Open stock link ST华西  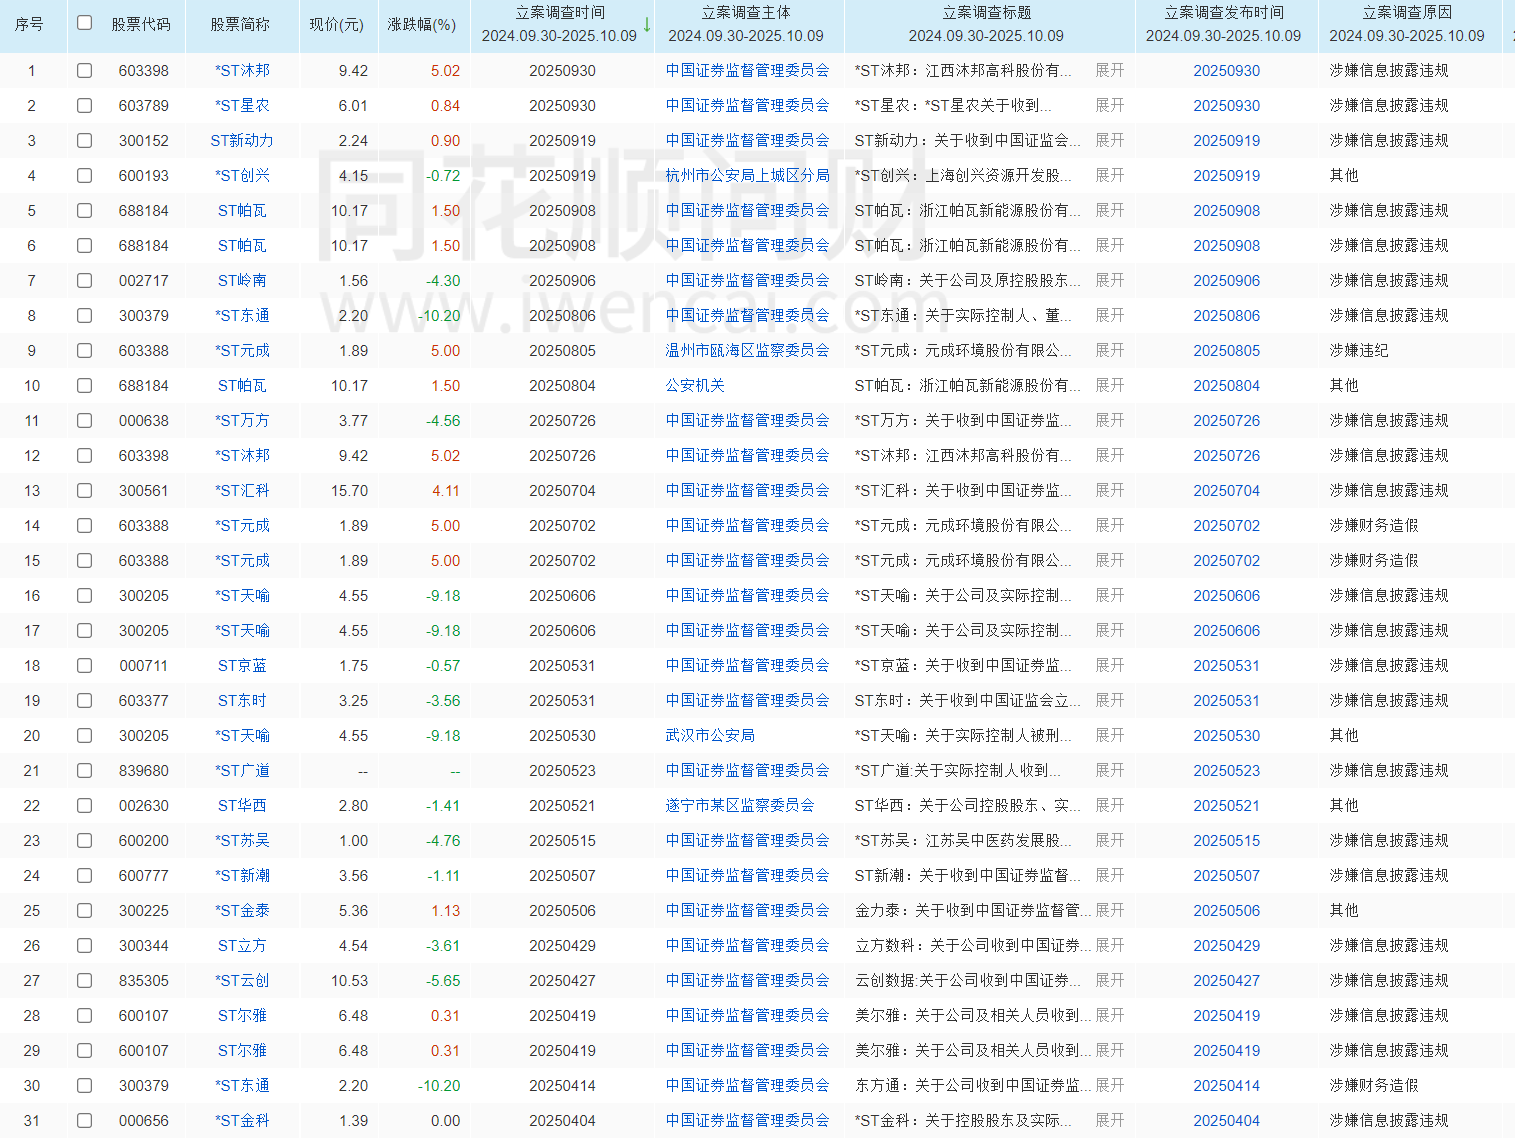point(242,806)
